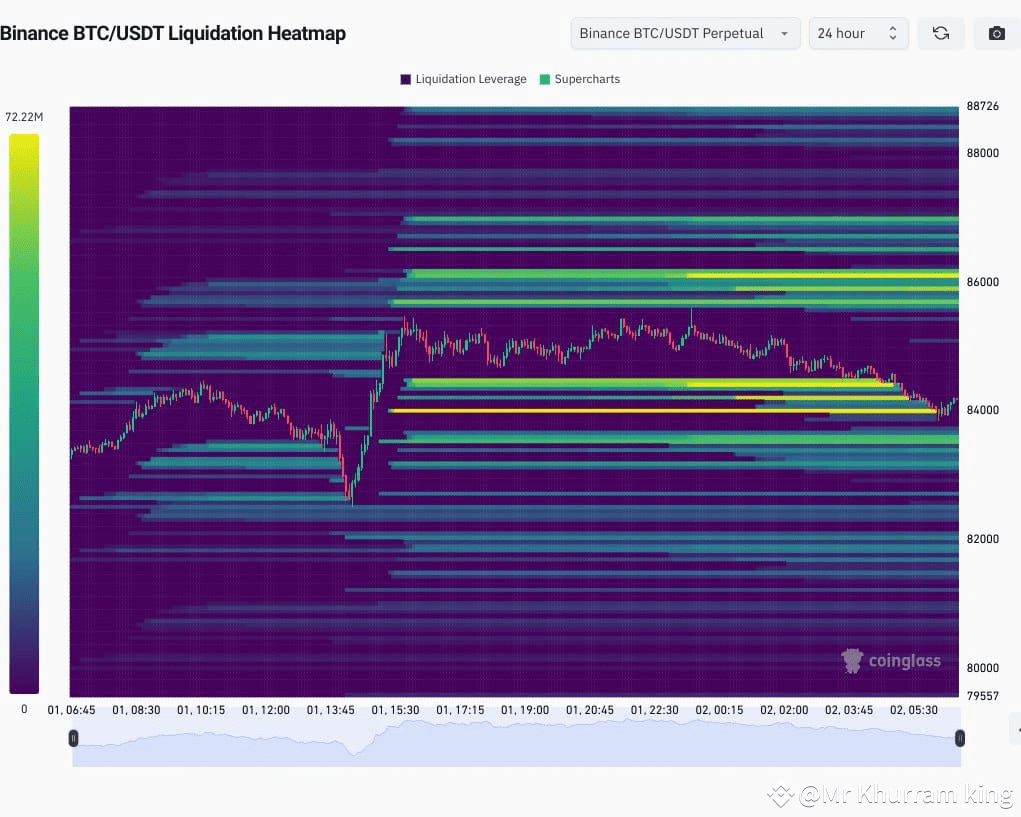Click the 0 minimum scale label
This screenshot has height=817, width=1021.
coord(24,709)
